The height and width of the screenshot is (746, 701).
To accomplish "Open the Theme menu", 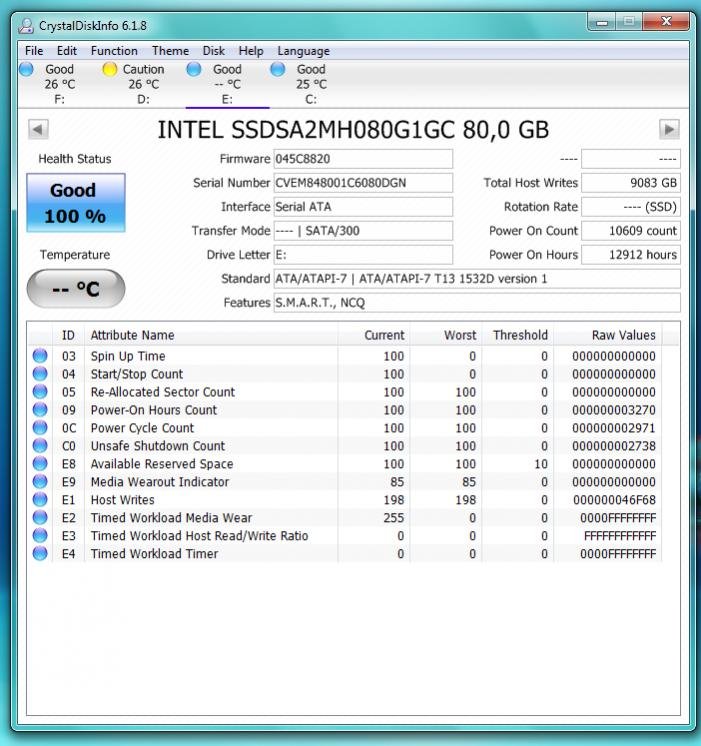I will [x=170, y=51].
